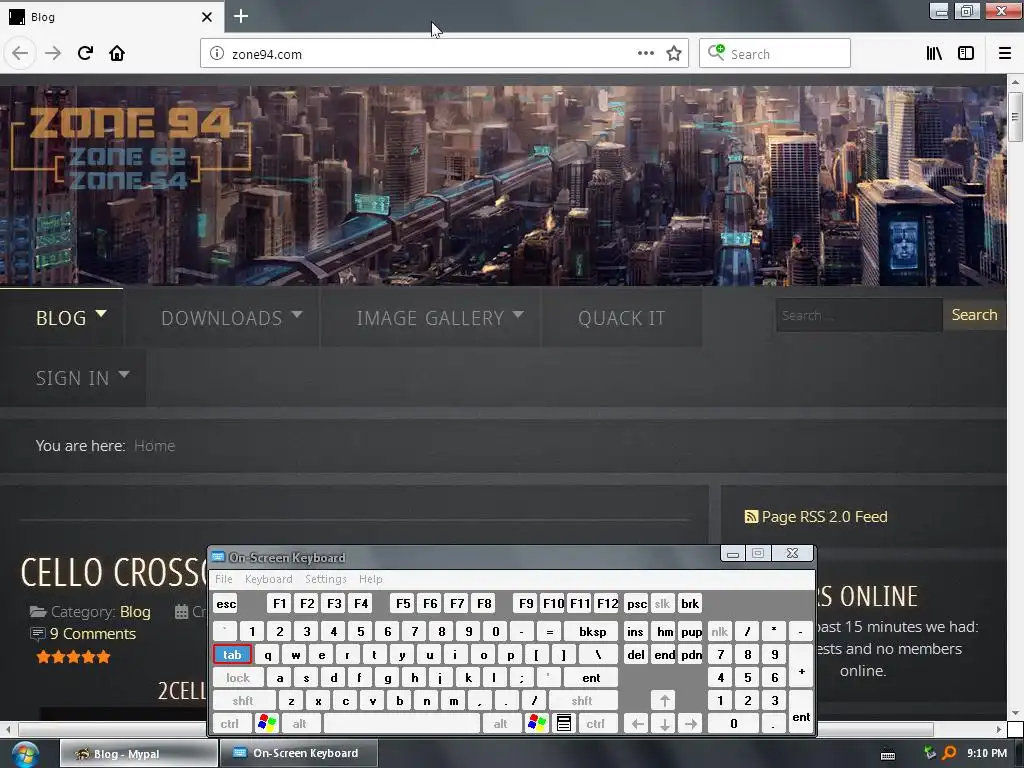Viewport: 1024px width, 768px height.
Task: Close the Blog tab
Action: click(x=206, y=17)
